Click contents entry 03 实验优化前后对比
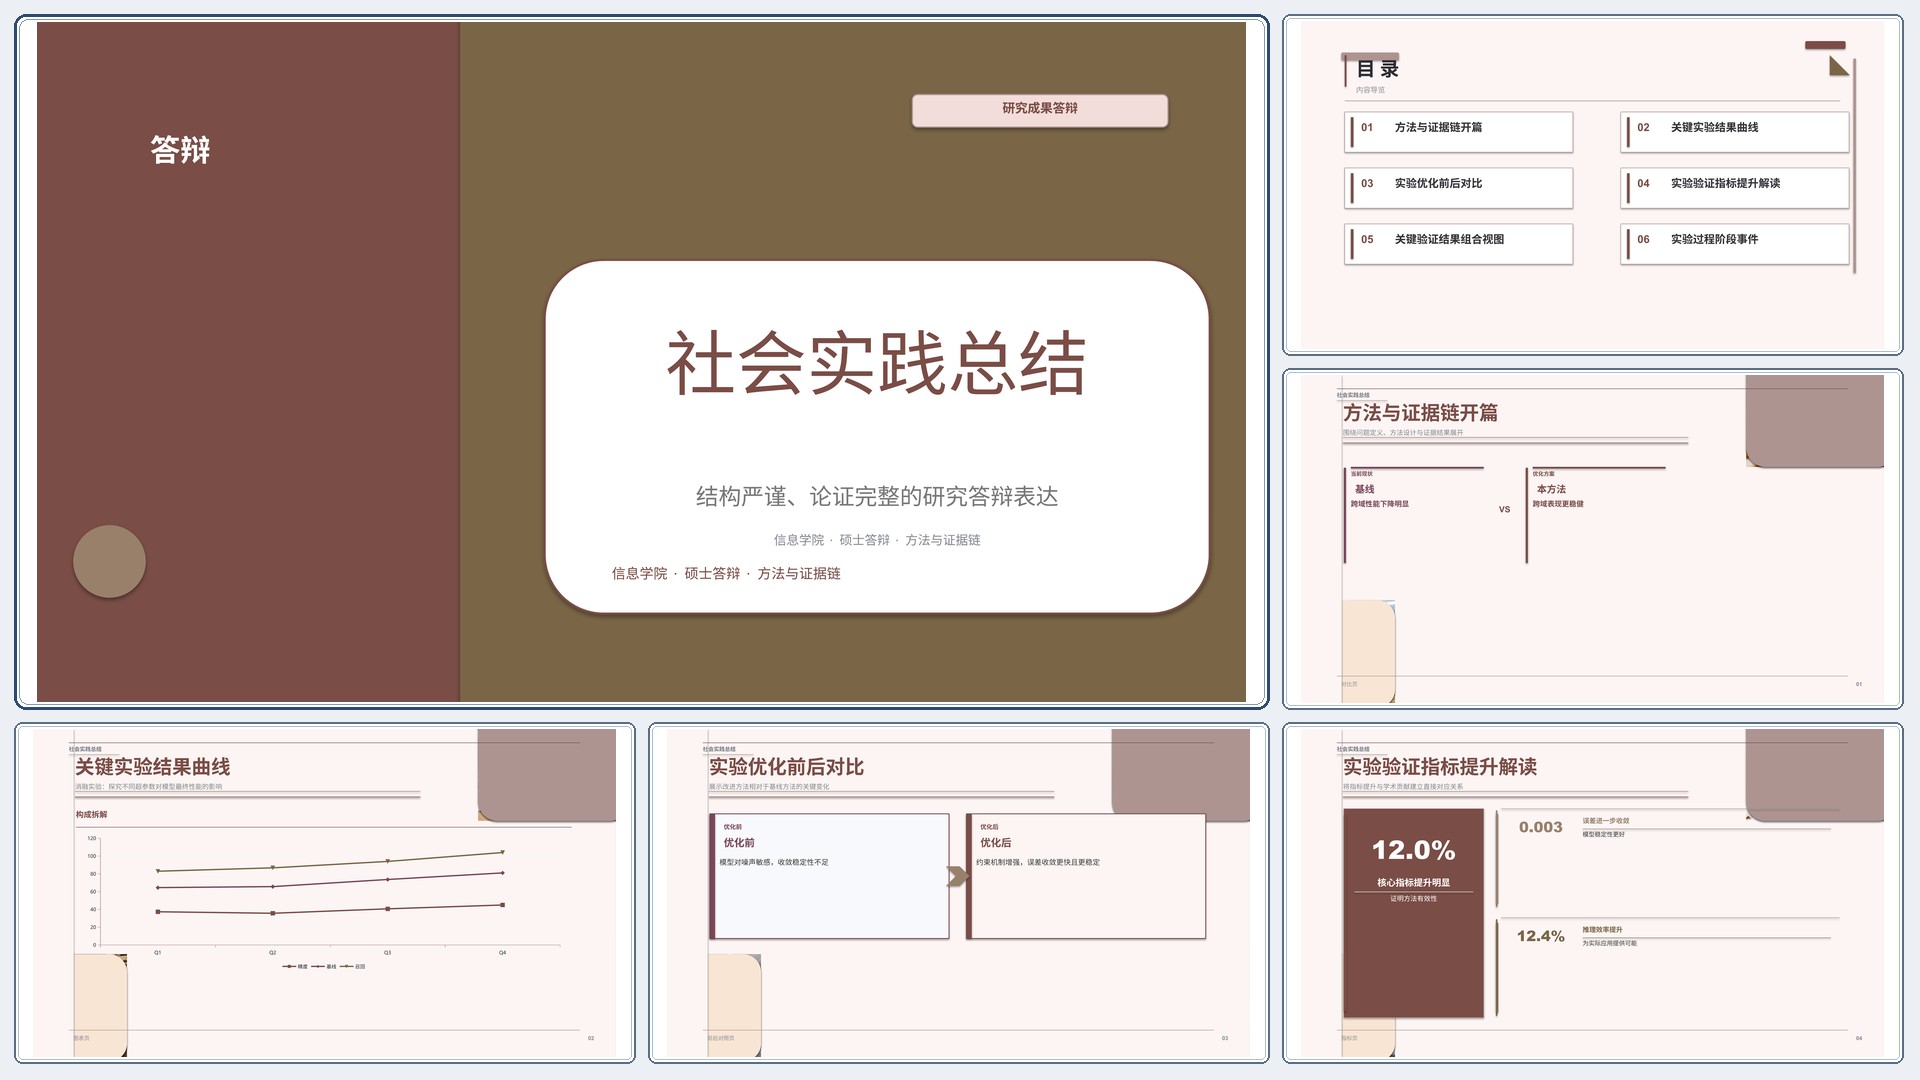1920x1080 pixels. coord(1459,188)
